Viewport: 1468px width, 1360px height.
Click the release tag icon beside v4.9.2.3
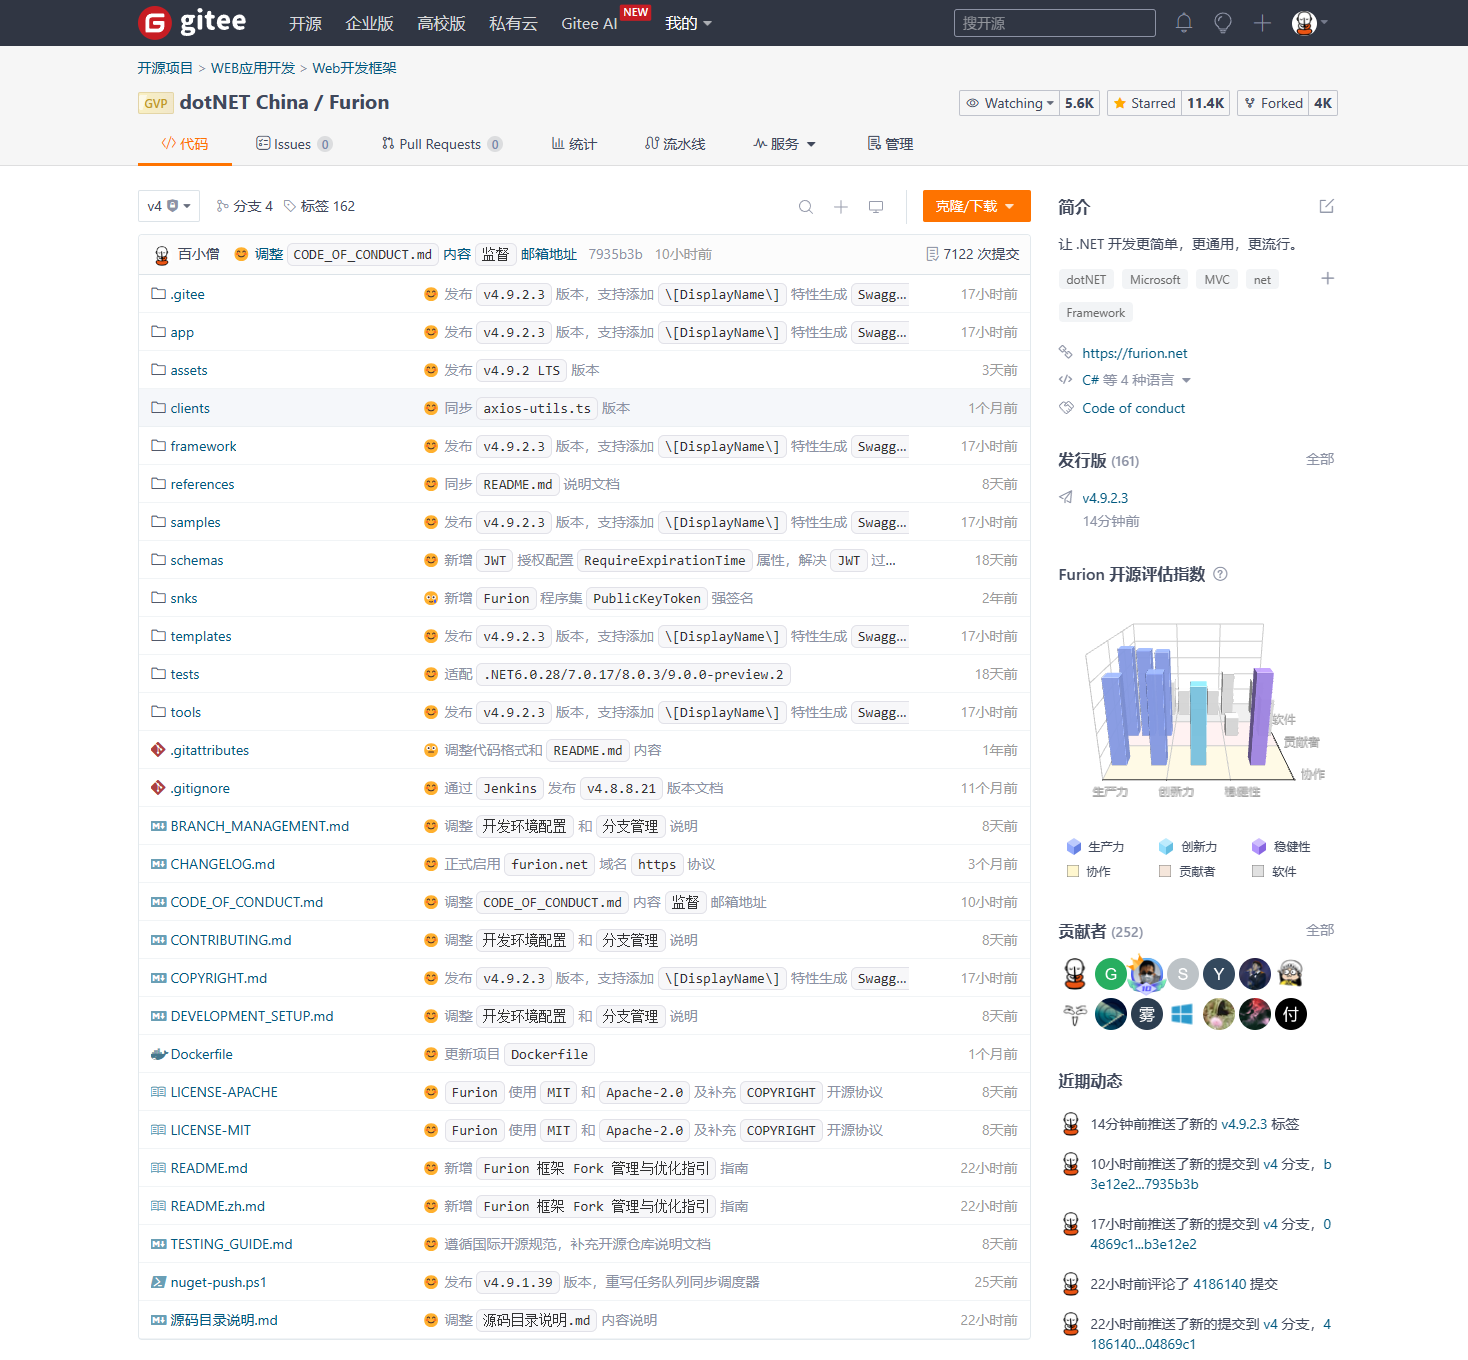tap(1066, 497)
